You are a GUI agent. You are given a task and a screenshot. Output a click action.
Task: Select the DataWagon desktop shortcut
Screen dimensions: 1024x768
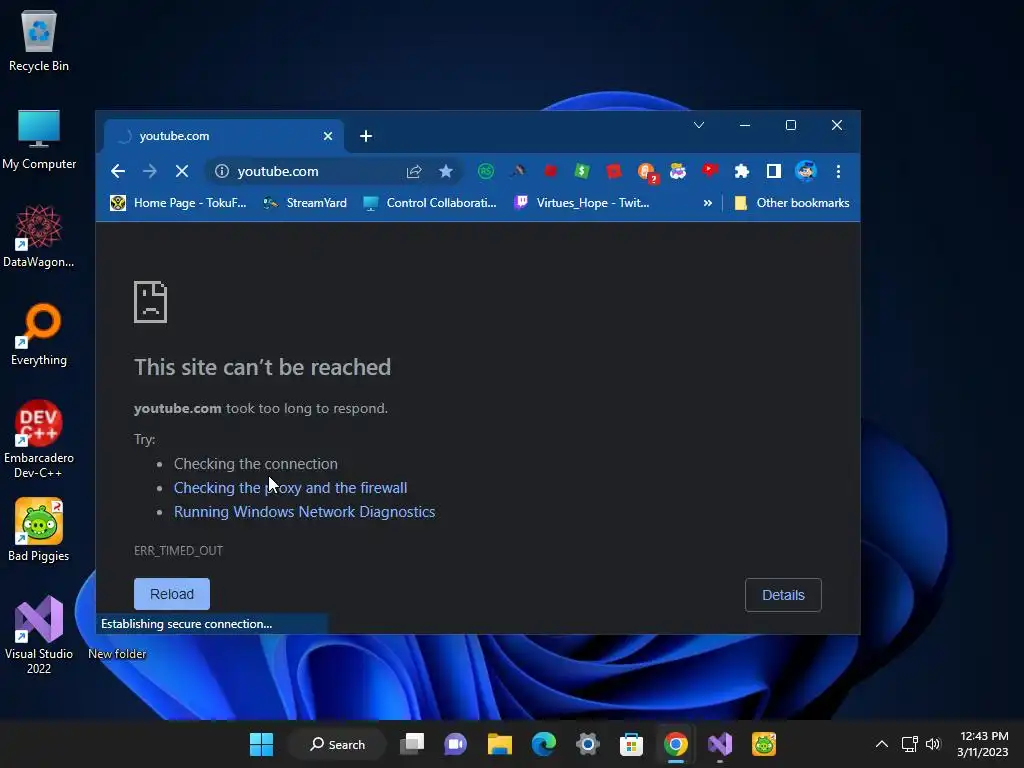coord(39,236)
